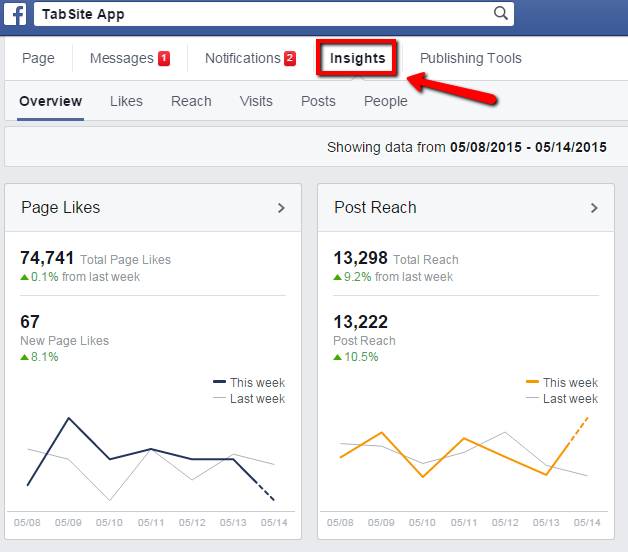Click the Page Likes panel title
The width and height of the screenshot is (628, 552).
[61, 208]
